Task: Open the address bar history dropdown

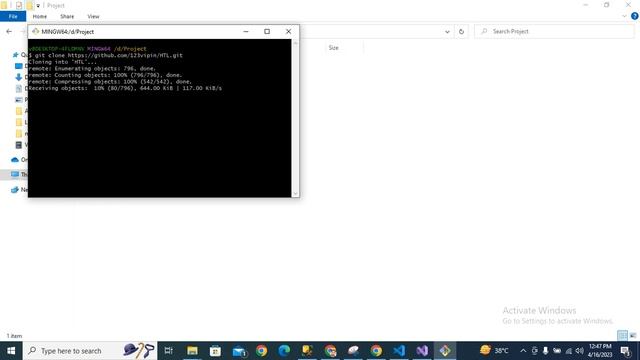Action: (x=447, y=31)
